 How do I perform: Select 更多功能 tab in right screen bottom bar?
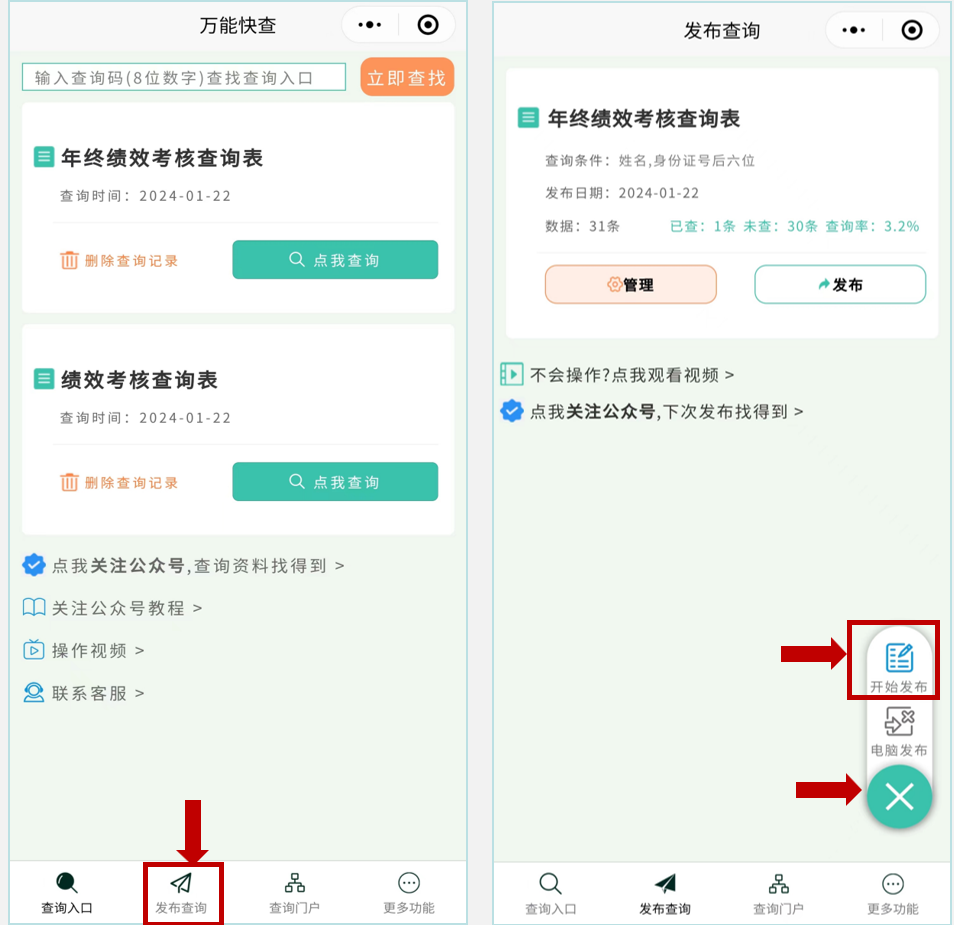pyautogui.click(x=893, y=894)
